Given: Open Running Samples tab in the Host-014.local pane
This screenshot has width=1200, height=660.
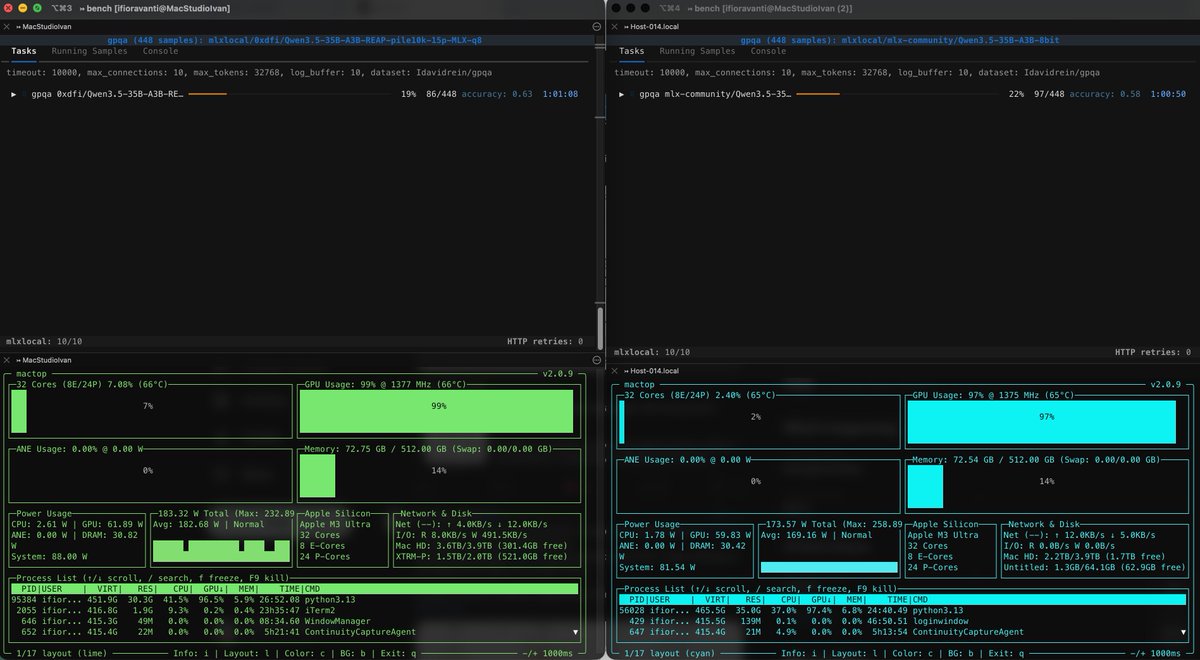Looking at the screenshot, I should click(699, 50).
